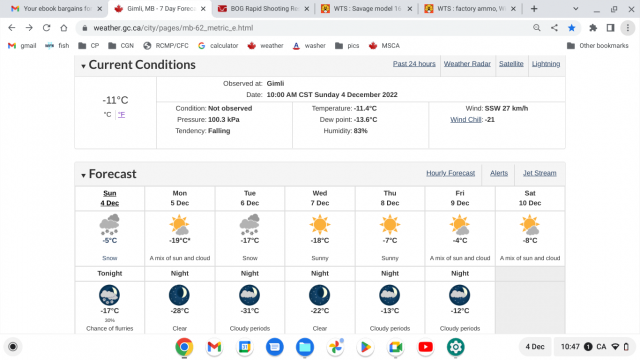This screenshot has height=360, width=640.
Task: Go back to the previous page
Action: click(x=11, y=28)
